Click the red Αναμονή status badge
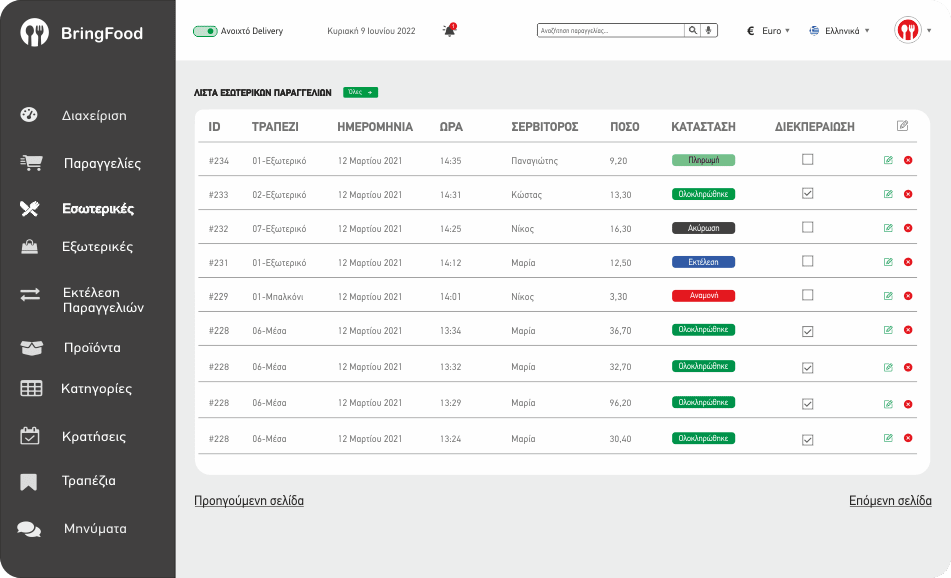951x578 pixels. coord(703,296)
